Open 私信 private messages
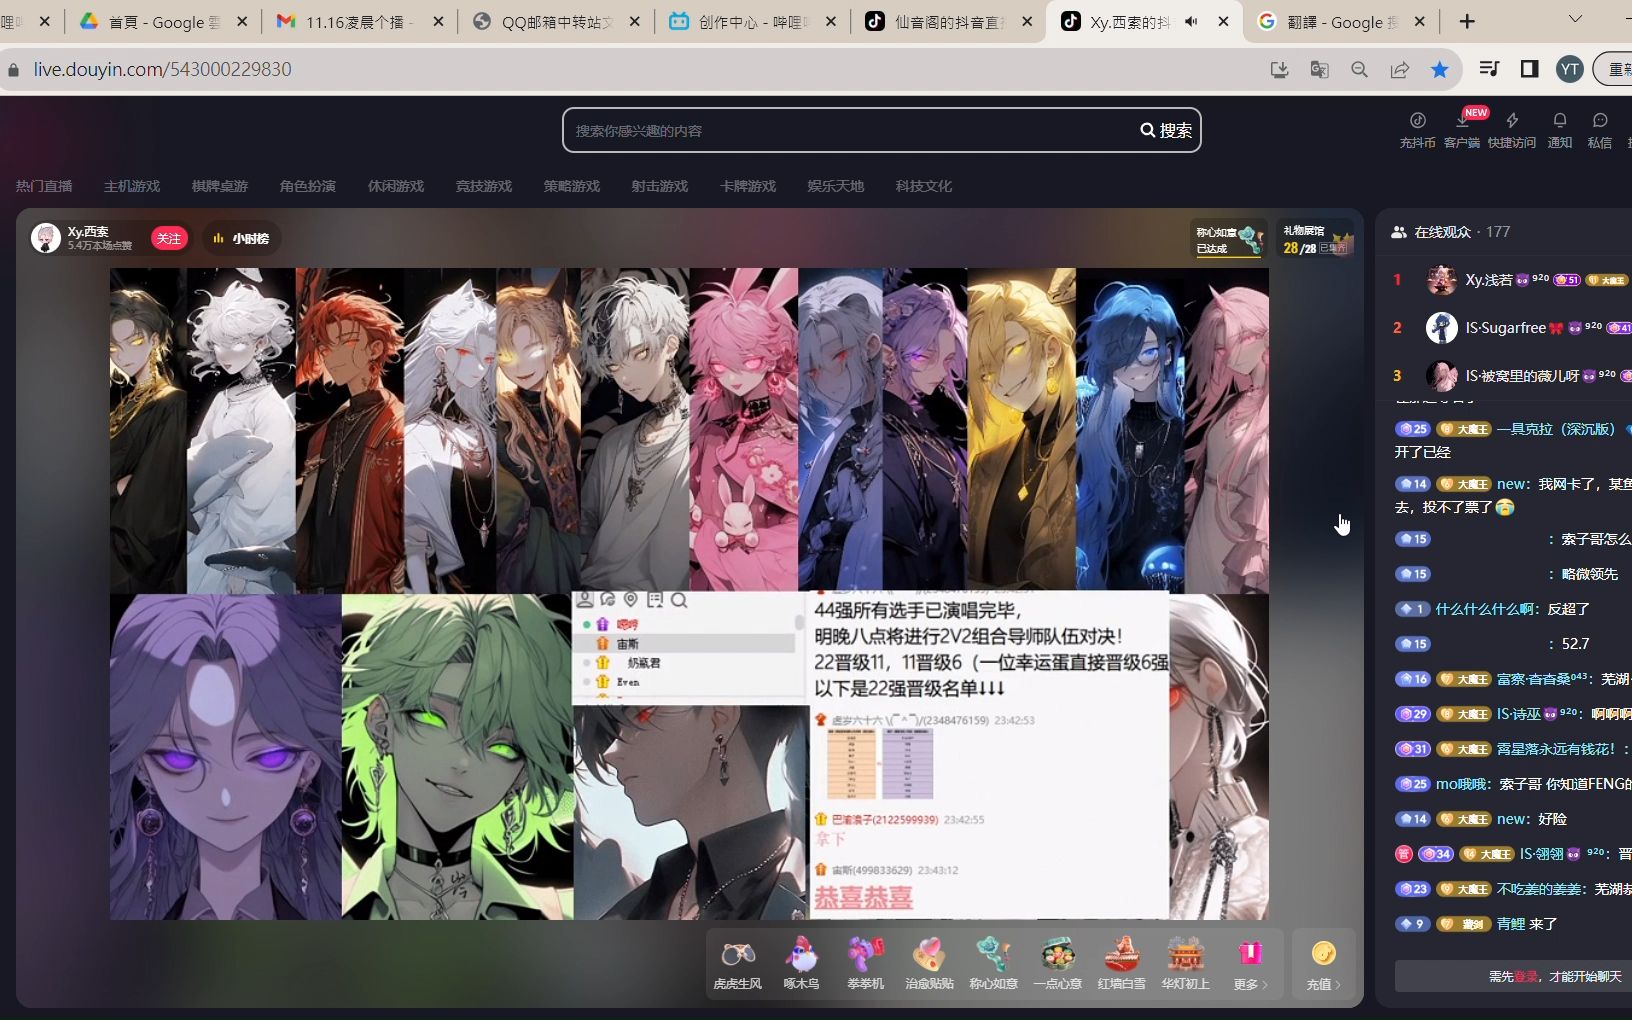1632x1020 pixels. pos(1600,130)
